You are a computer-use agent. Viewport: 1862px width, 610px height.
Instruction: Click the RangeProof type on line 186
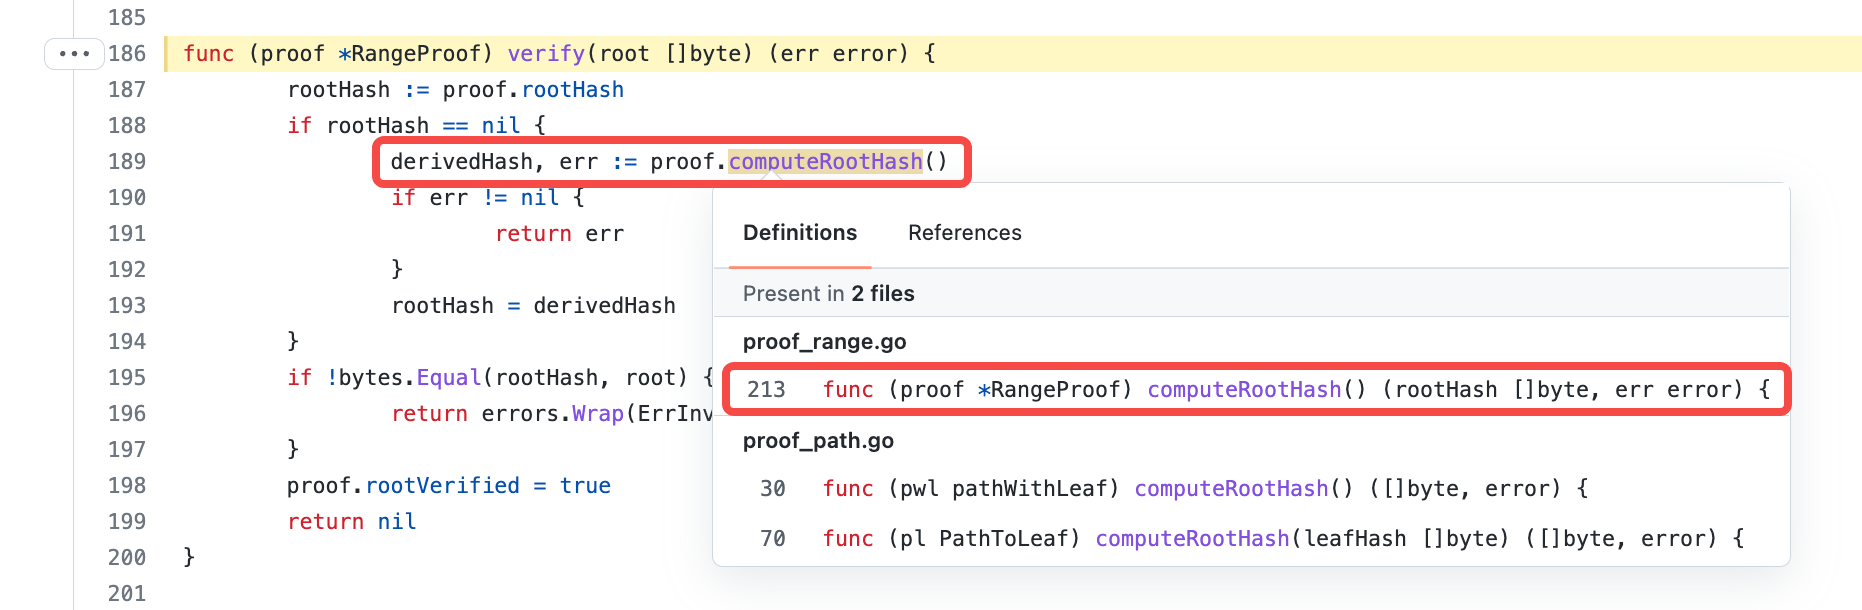(415, 54)
